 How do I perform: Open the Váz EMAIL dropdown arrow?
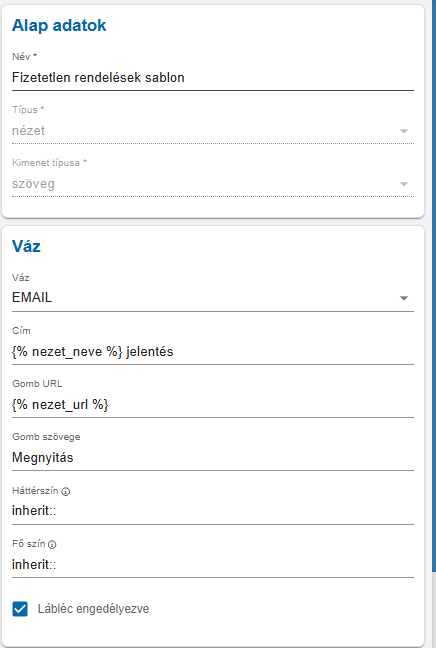404,298
